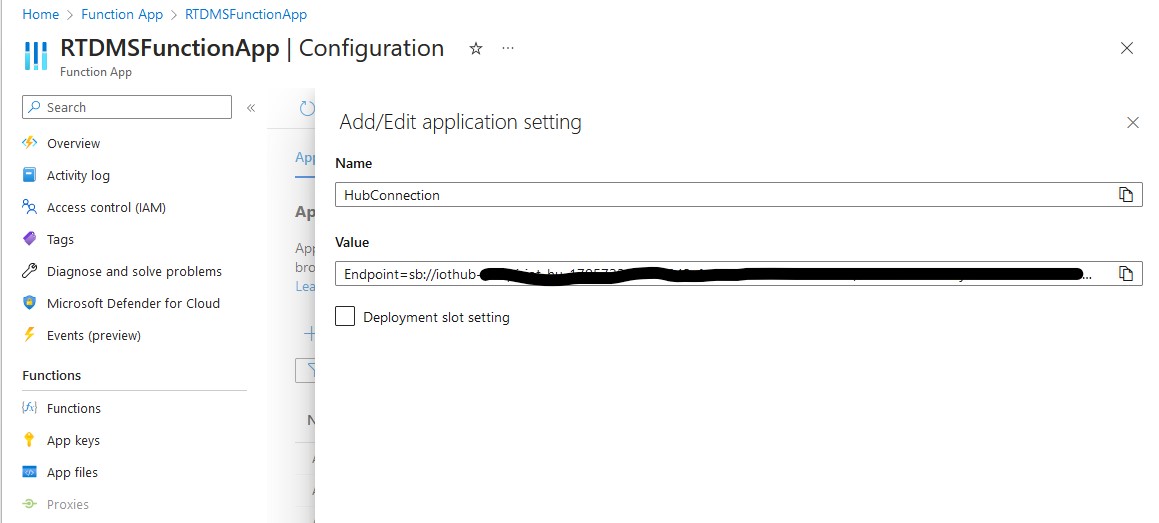Open the Function App breadcrumb link
The height and width of the screenshot is (523, 1159).
coord(122,14)
